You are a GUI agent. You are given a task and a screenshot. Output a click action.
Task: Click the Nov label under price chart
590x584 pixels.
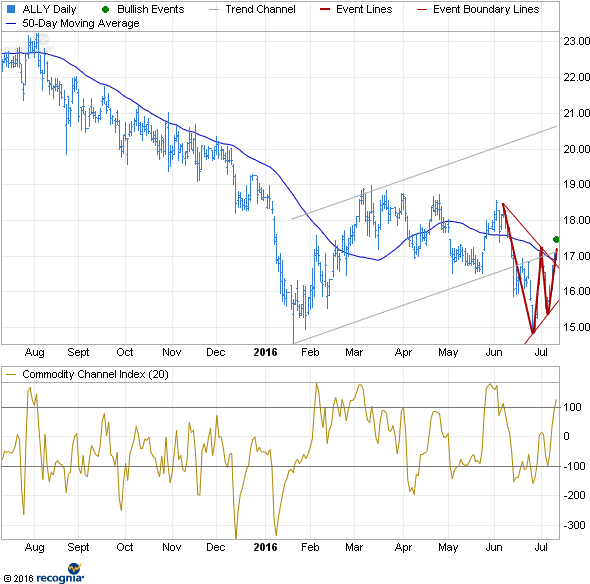pyautogui.click(x=172, y=352)
